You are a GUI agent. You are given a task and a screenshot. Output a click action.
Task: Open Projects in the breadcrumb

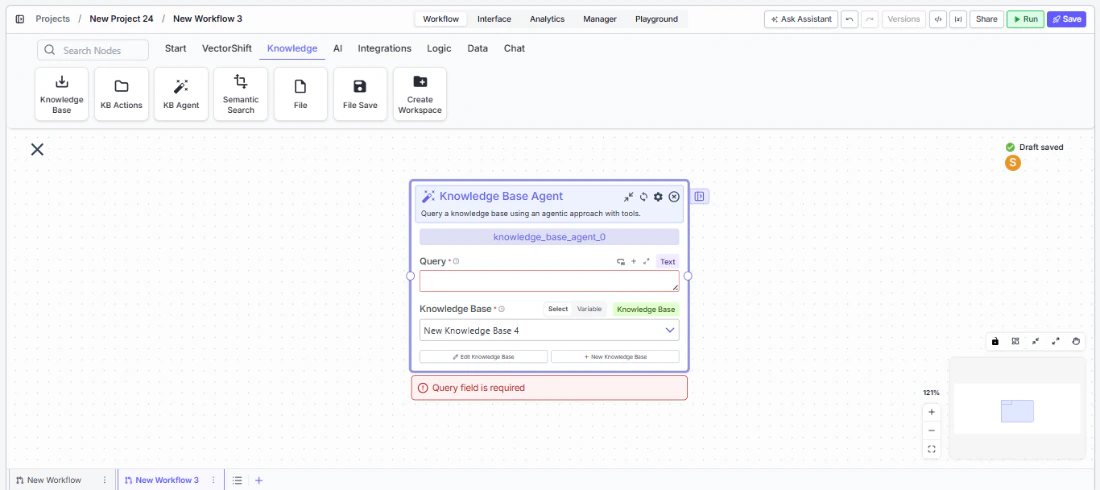[x=53, y=19]
